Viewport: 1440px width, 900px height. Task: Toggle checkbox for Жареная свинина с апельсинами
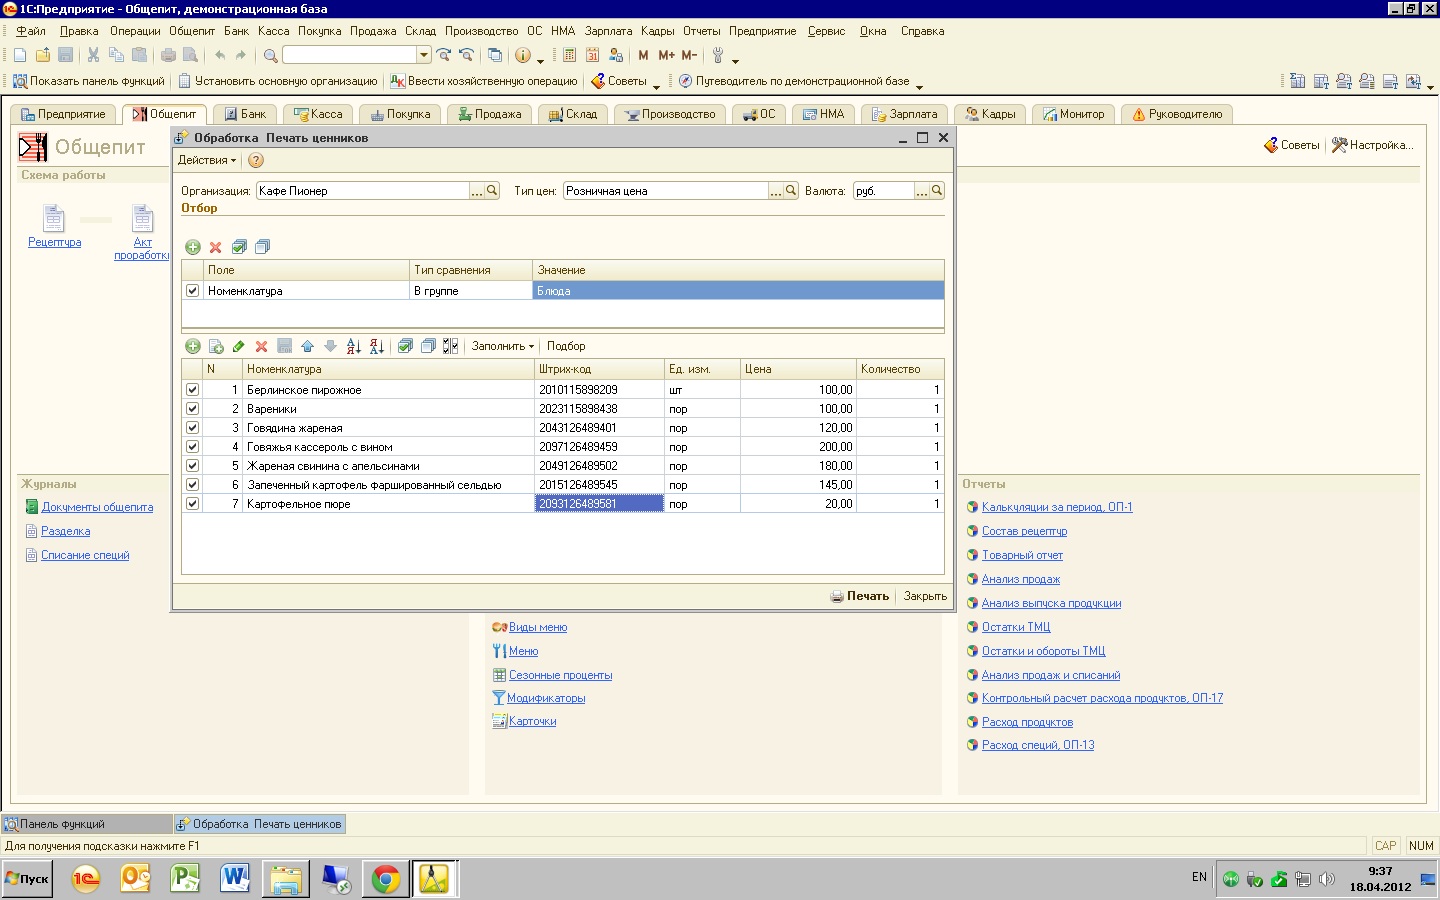[192, 466]
